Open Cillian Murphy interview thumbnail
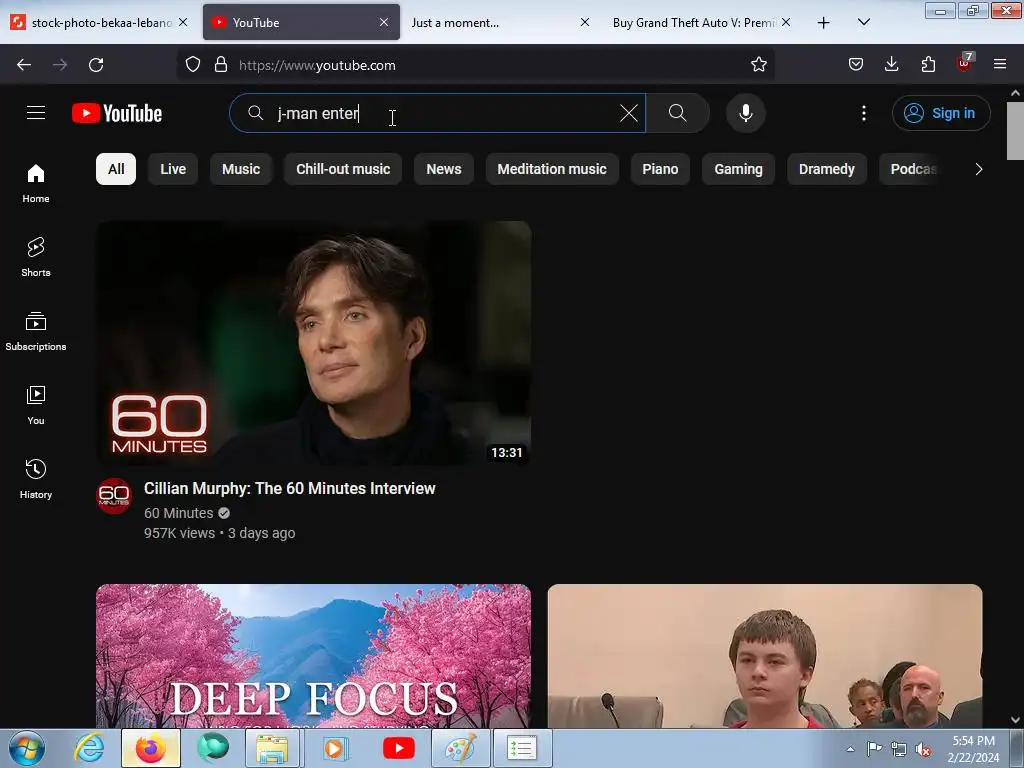The image size is (1024, 768). click(313, 343)
